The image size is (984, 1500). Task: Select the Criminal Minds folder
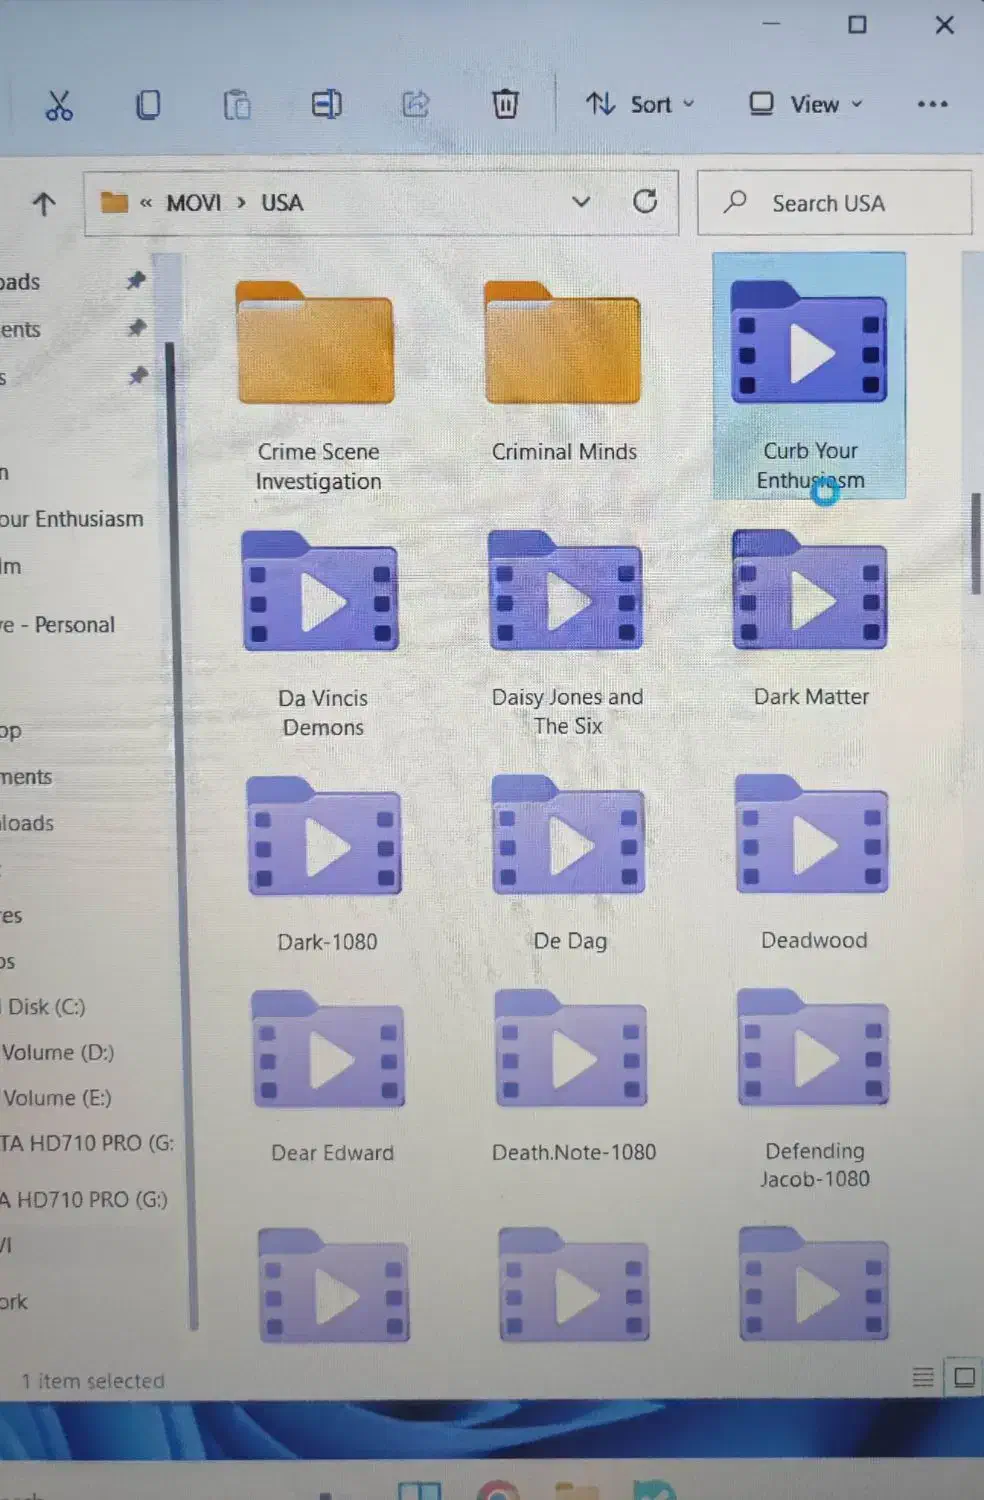(x=563, y=370)
